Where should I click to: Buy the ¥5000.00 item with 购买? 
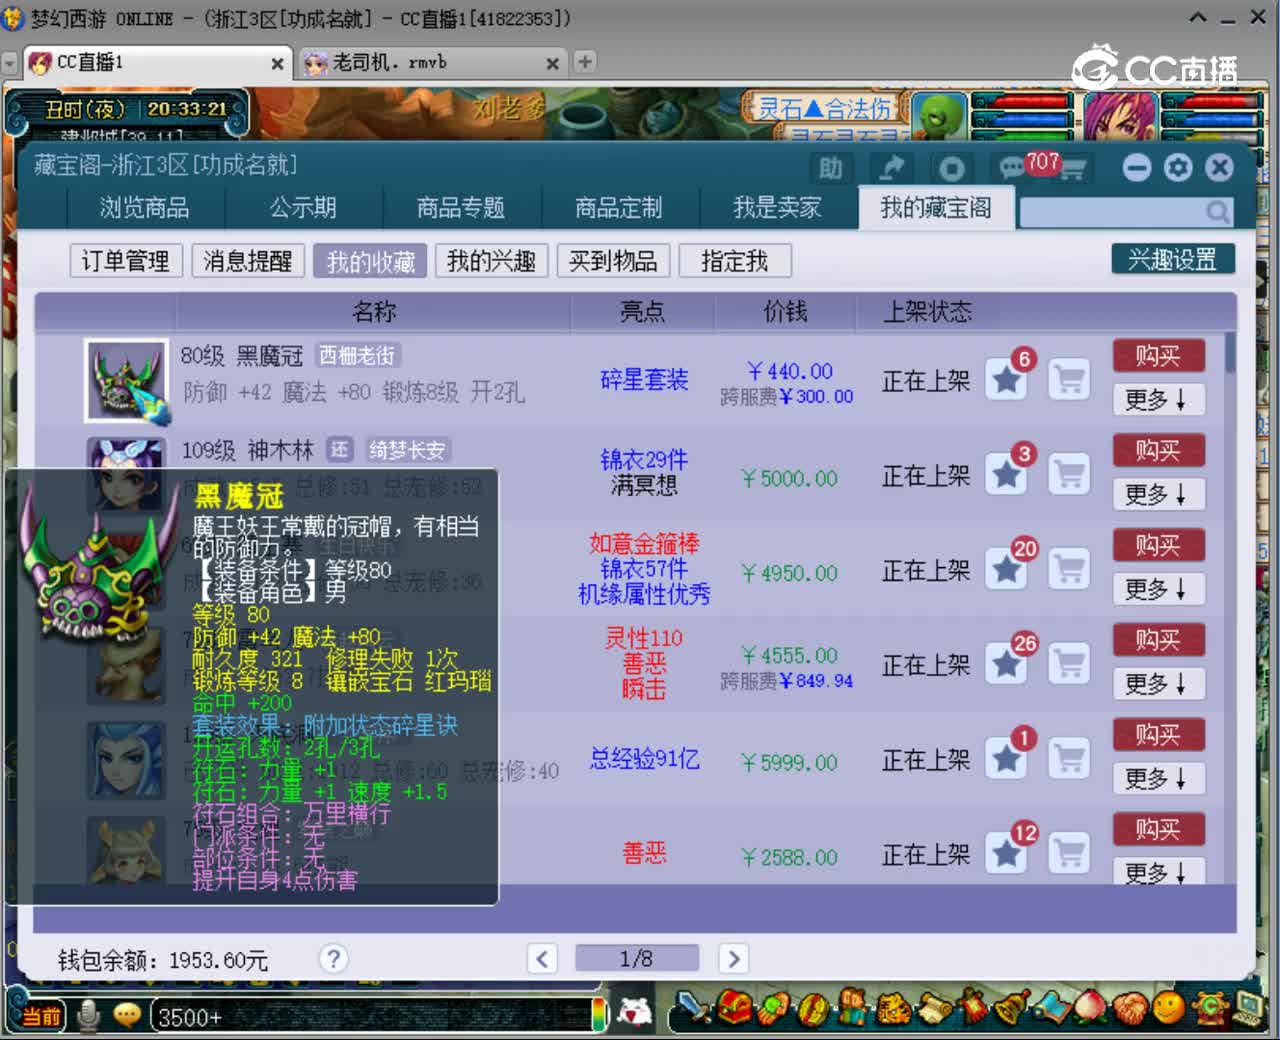(x=1158, y=451)
